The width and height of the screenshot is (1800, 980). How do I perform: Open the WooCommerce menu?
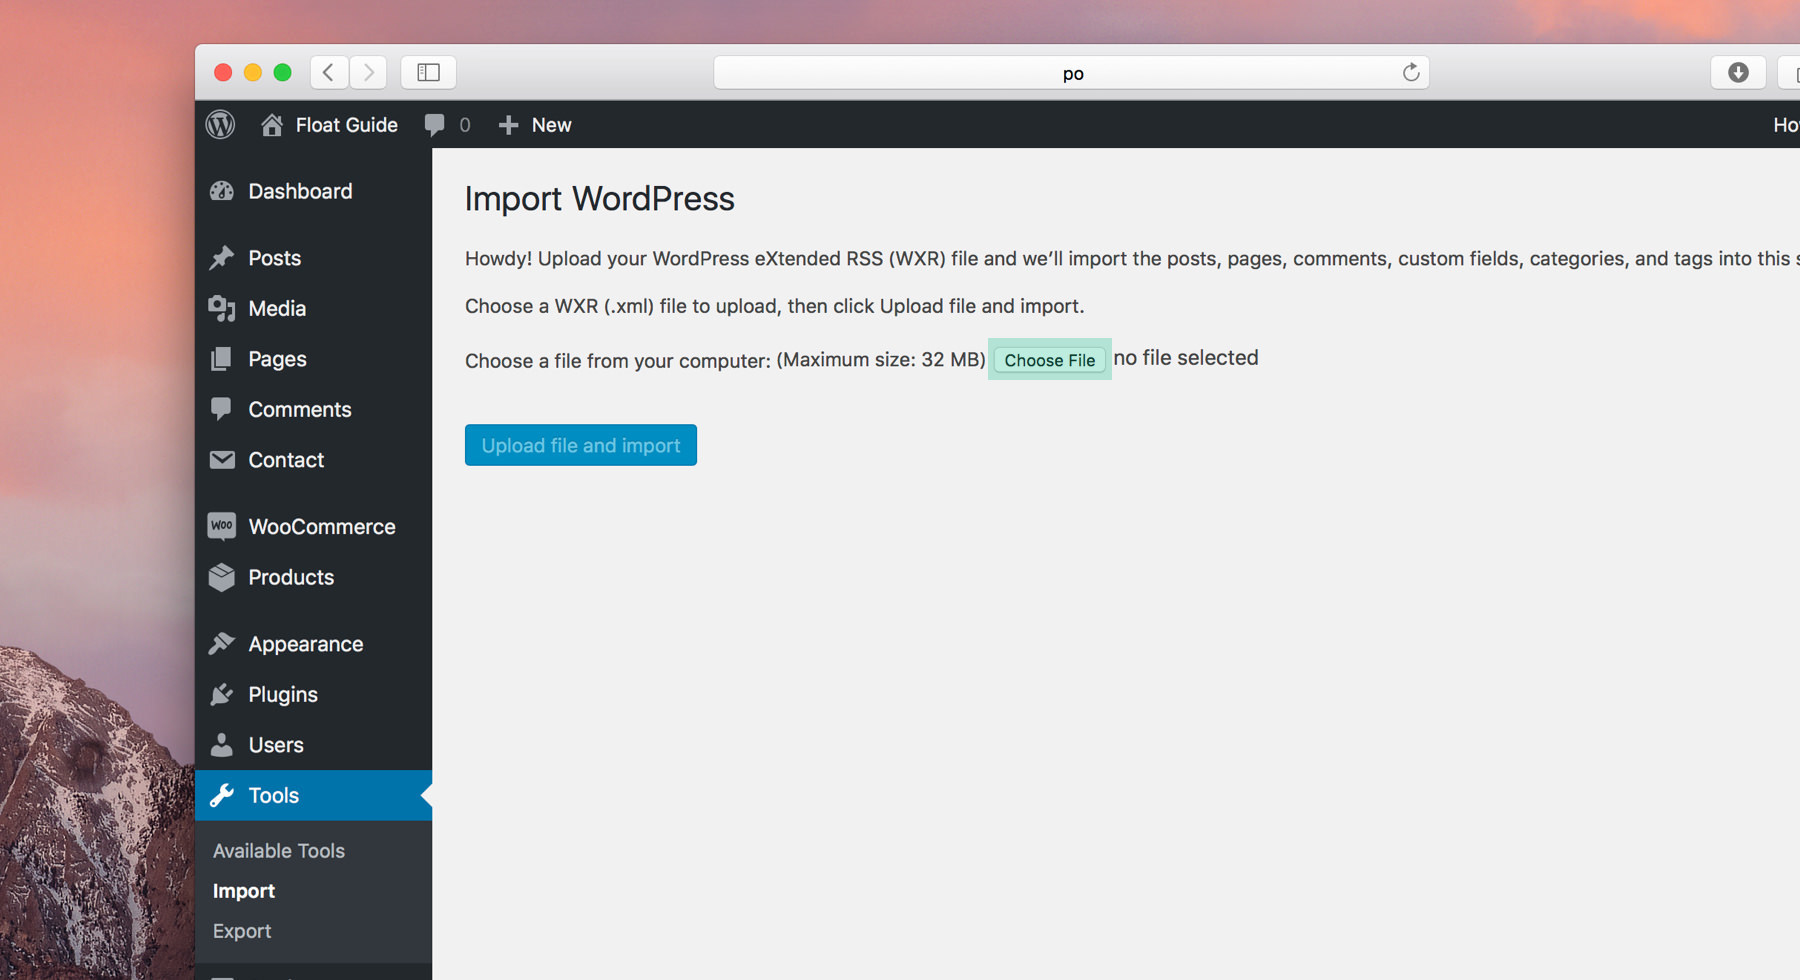(313, 526)
